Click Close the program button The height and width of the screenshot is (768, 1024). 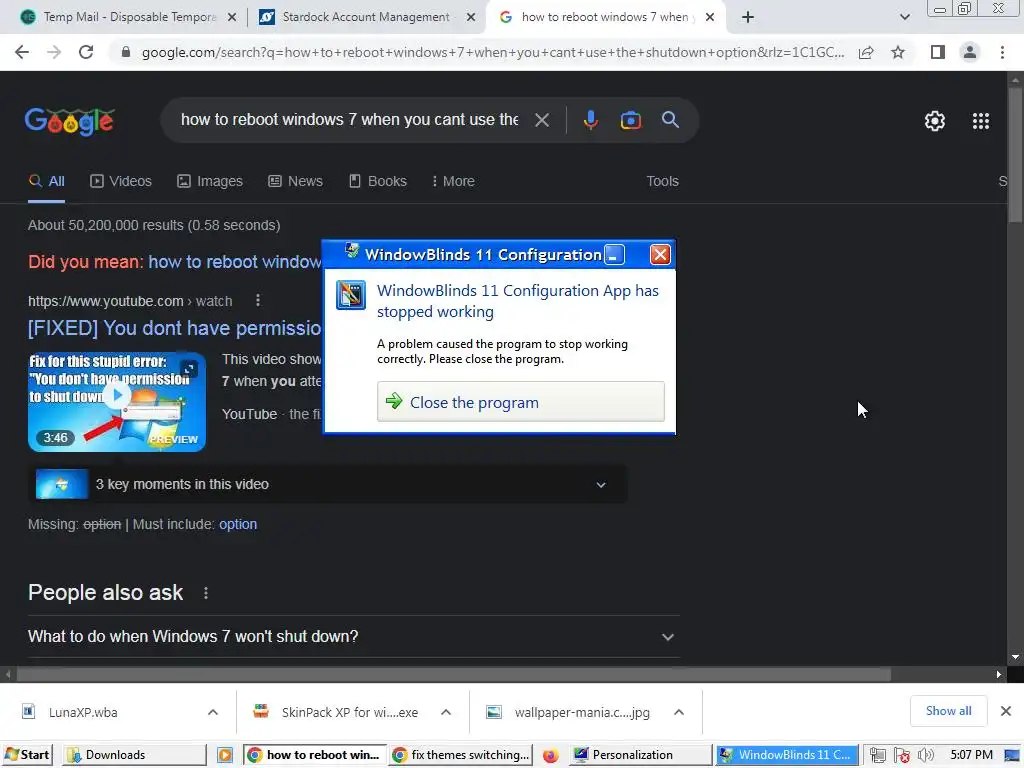tap(520, 402)
